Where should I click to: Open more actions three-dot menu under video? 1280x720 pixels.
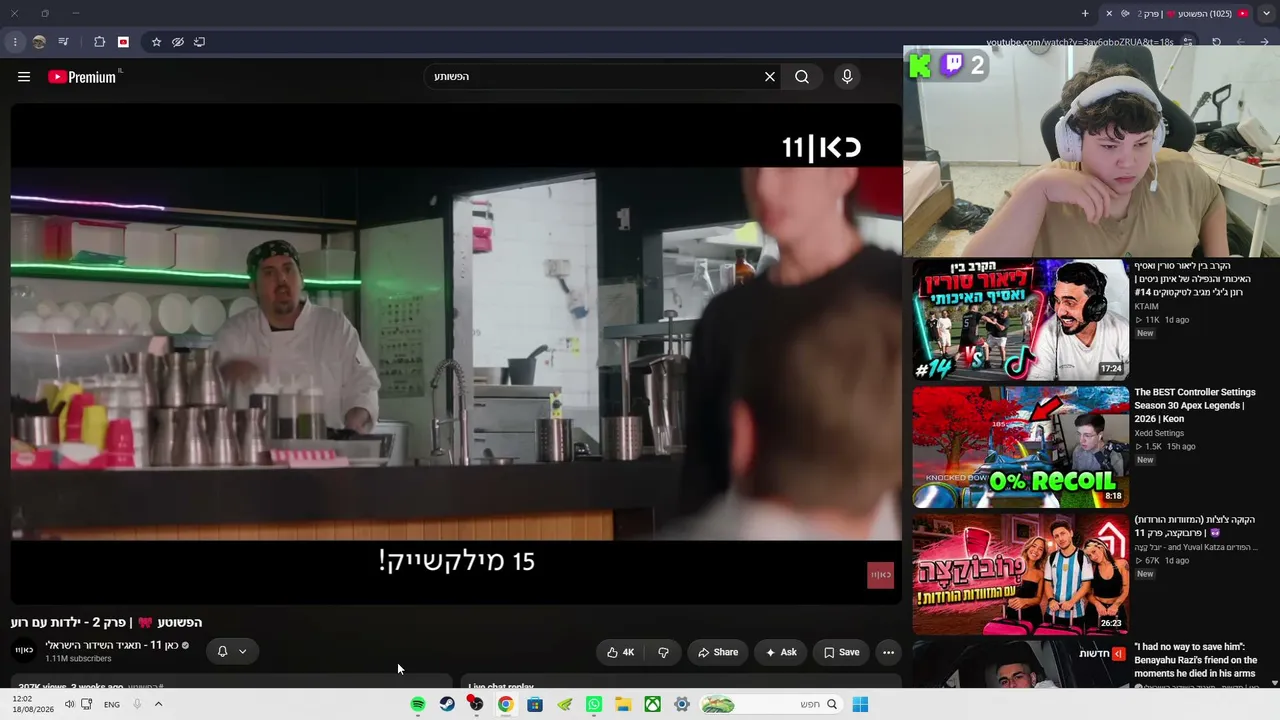(888, 652)
